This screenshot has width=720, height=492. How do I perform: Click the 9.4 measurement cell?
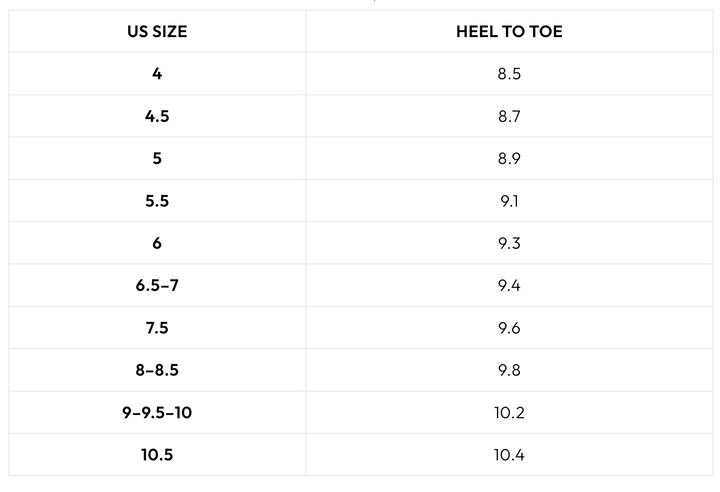509,286
